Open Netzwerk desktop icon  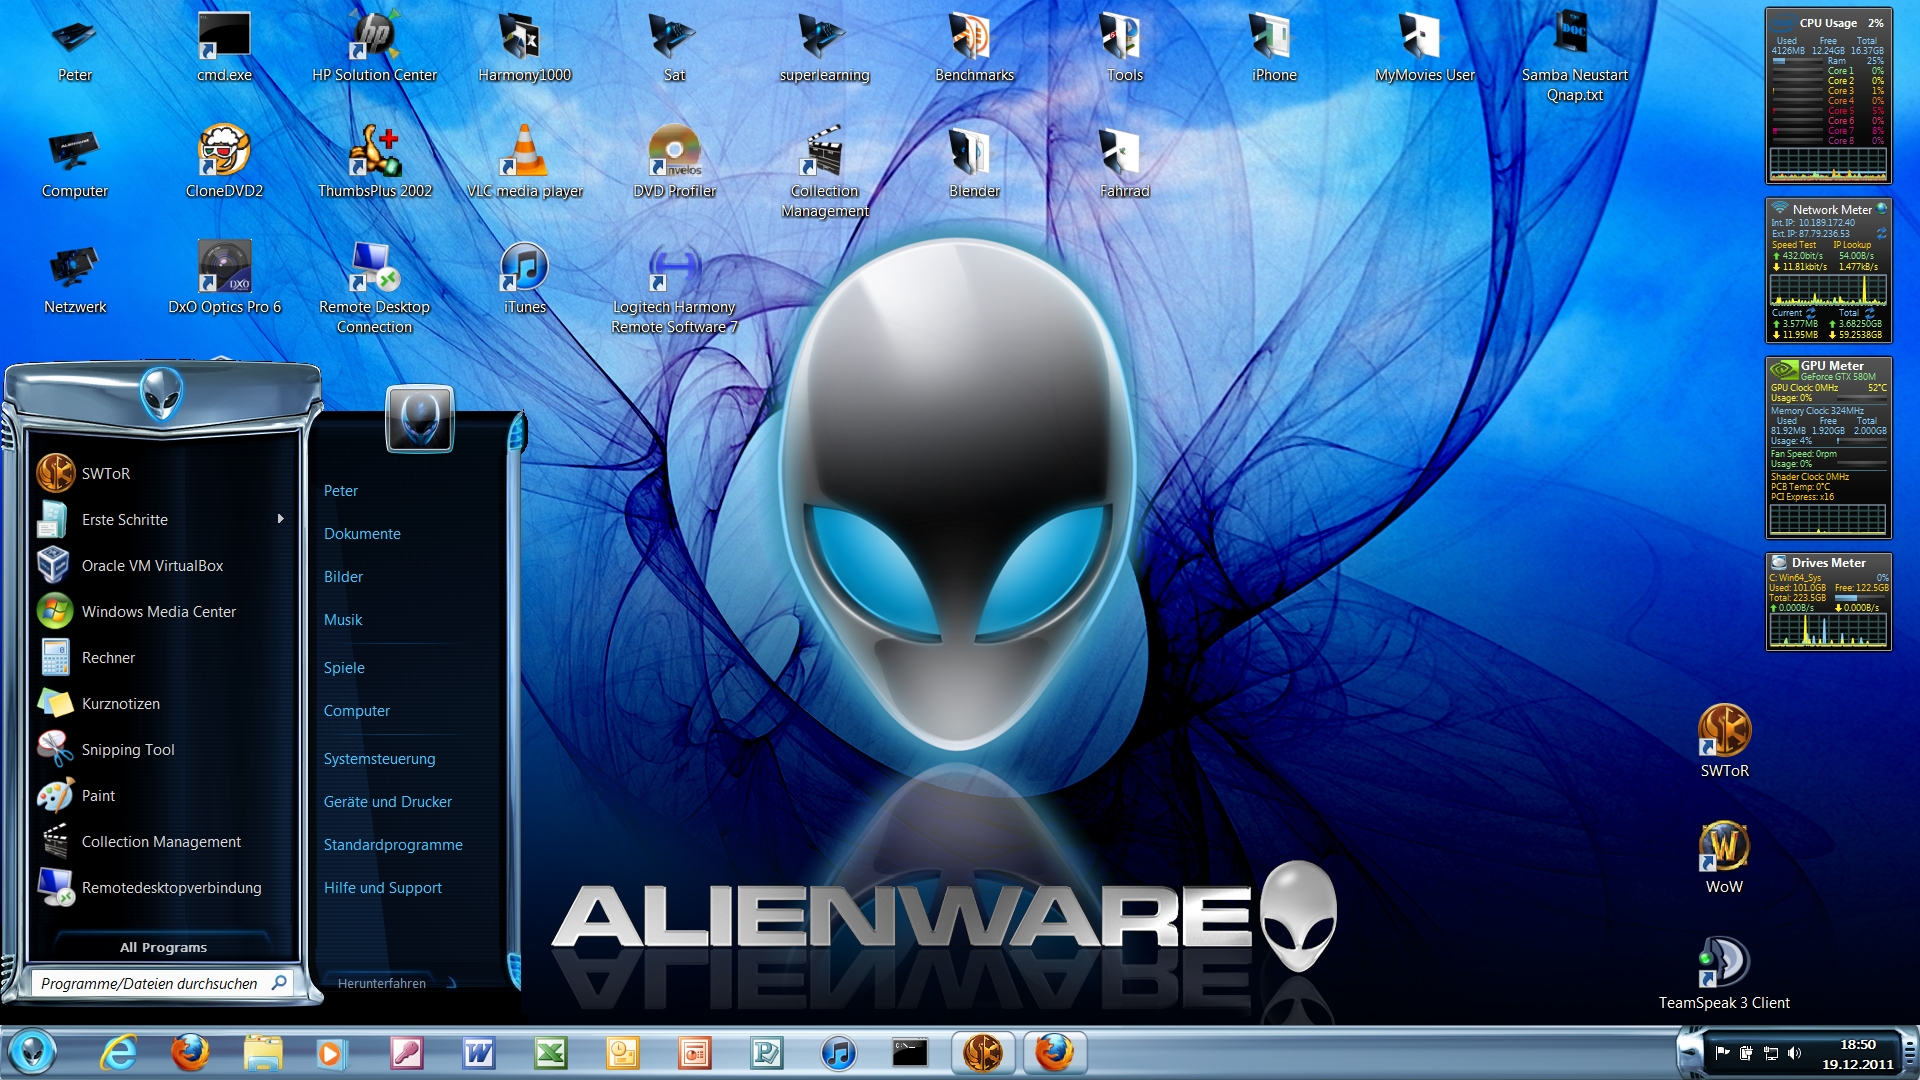(74, 279)
